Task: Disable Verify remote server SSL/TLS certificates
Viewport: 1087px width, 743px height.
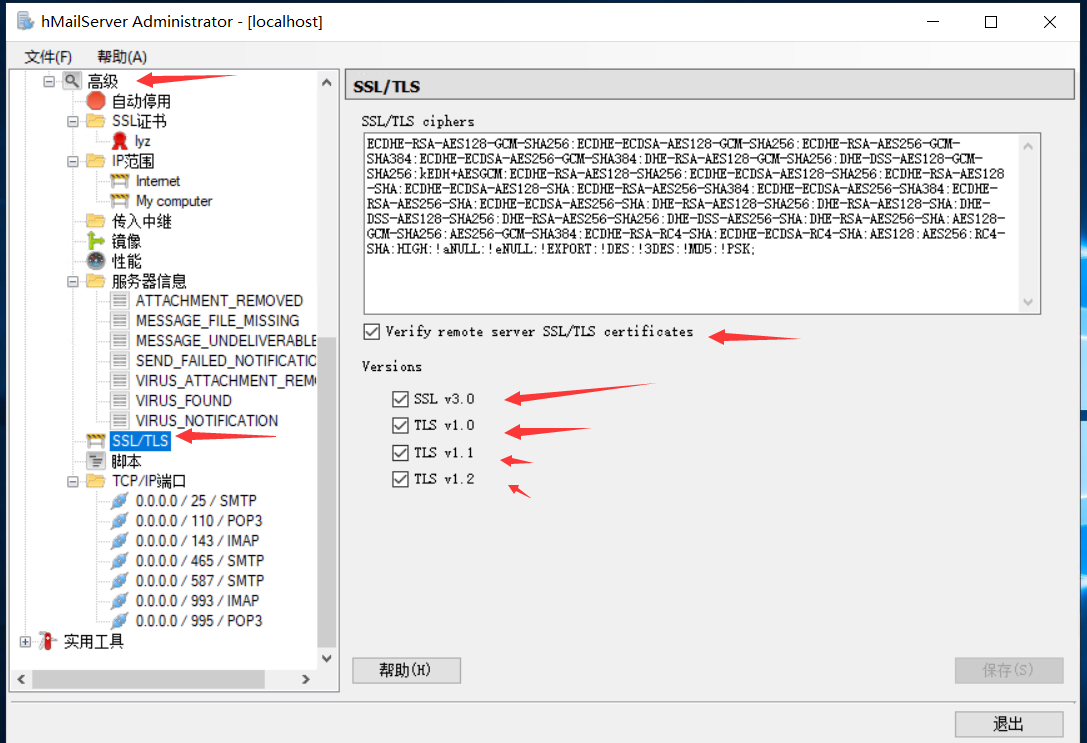Action: pyautogui.click(x=372, y=333)
